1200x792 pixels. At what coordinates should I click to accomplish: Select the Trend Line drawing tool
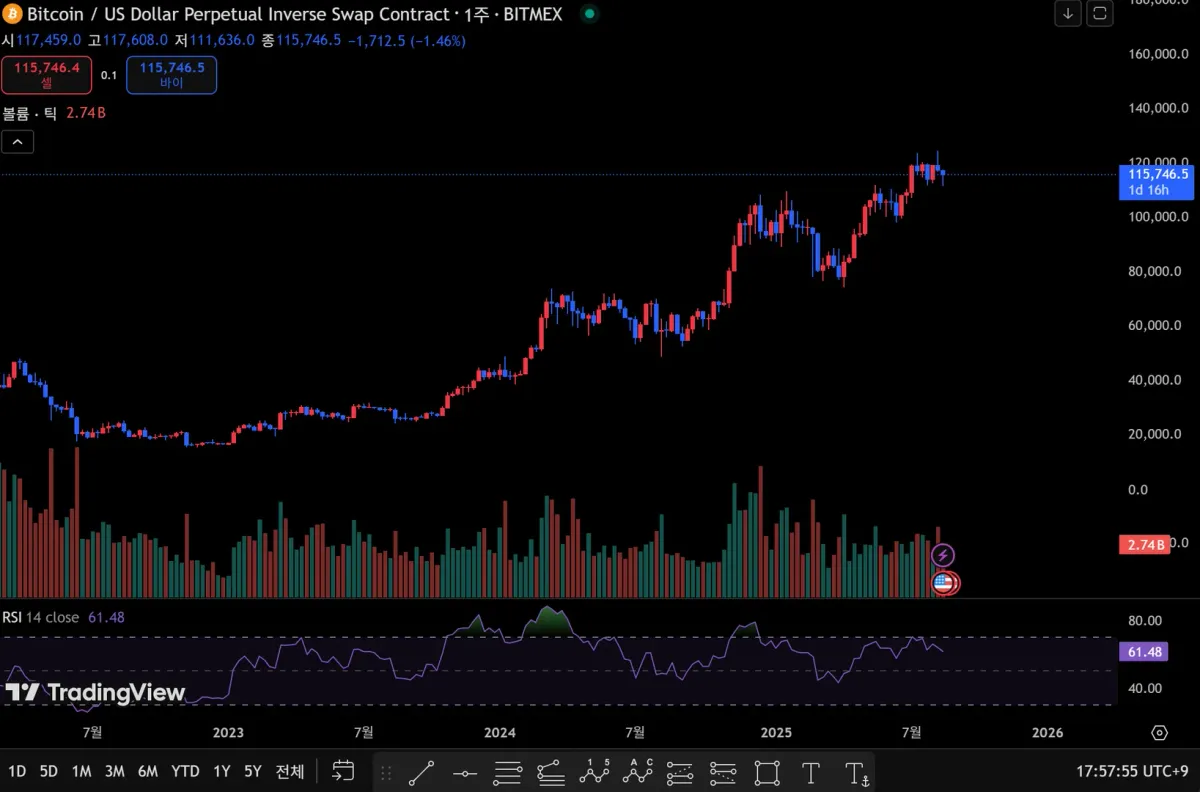click(x=422, y=772)
